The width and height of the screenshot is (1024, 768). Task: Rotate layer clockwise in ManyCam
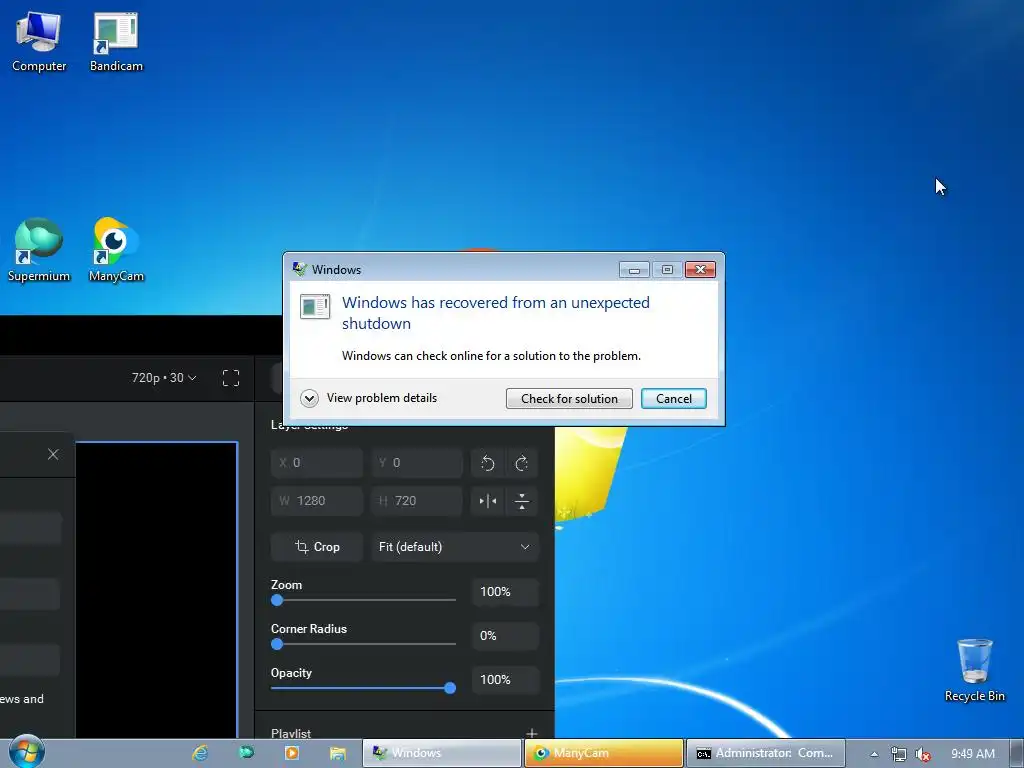[x=522, y=464]
